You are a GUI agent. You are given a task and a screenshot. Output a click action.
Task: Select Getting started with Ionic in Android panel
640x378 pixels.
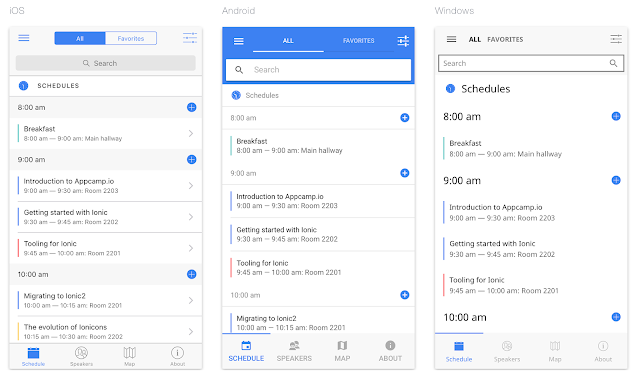tap(318, 234)
